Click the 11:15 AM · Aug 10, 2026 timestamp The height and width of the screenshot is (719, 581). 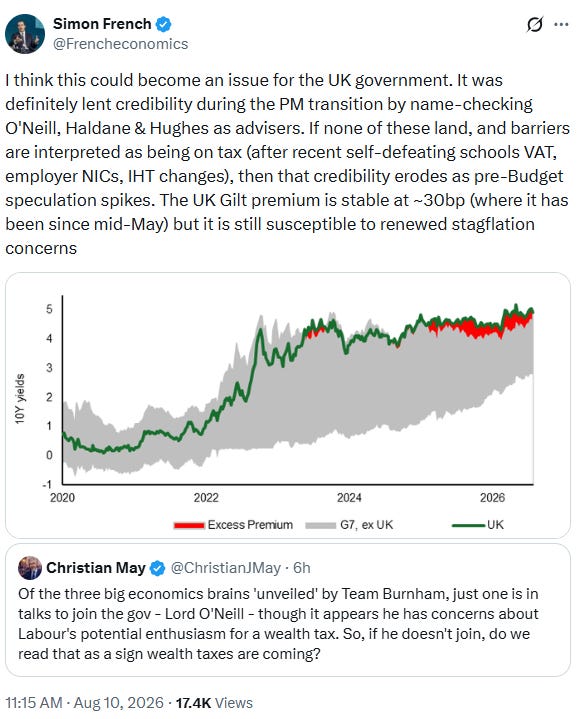point(84,702)
